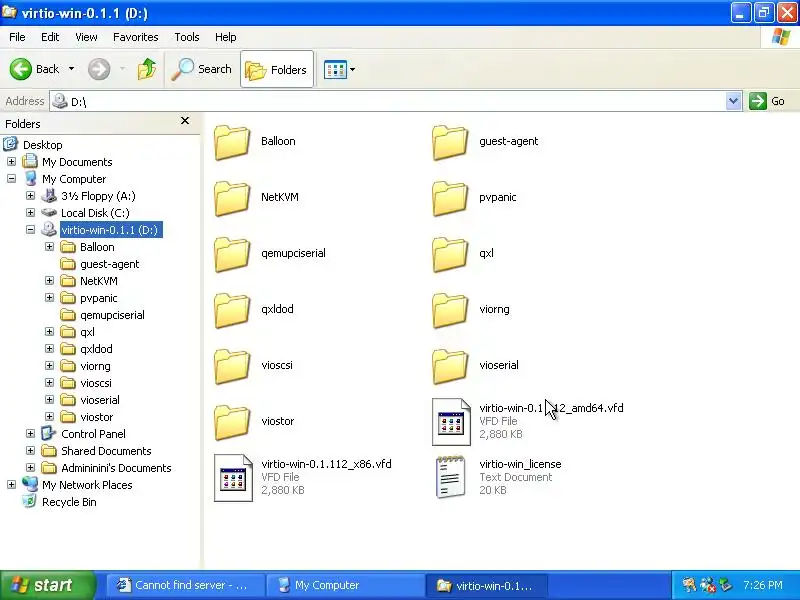This screenshot has width=800, height=600.
Task: Open the View menu
Action: click(86, 37)
